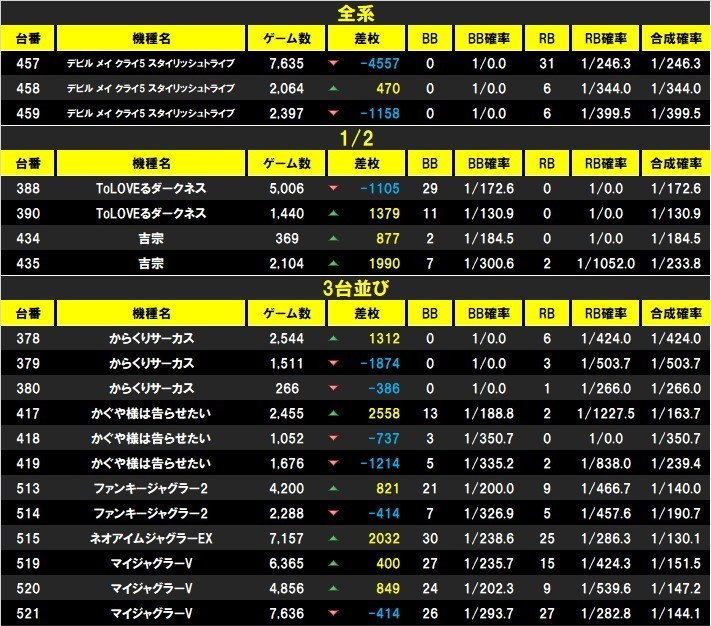The height and width of the screenshot is (626, 711).
Task: Click the red down arrow in row 419
Action: point(334,463)
